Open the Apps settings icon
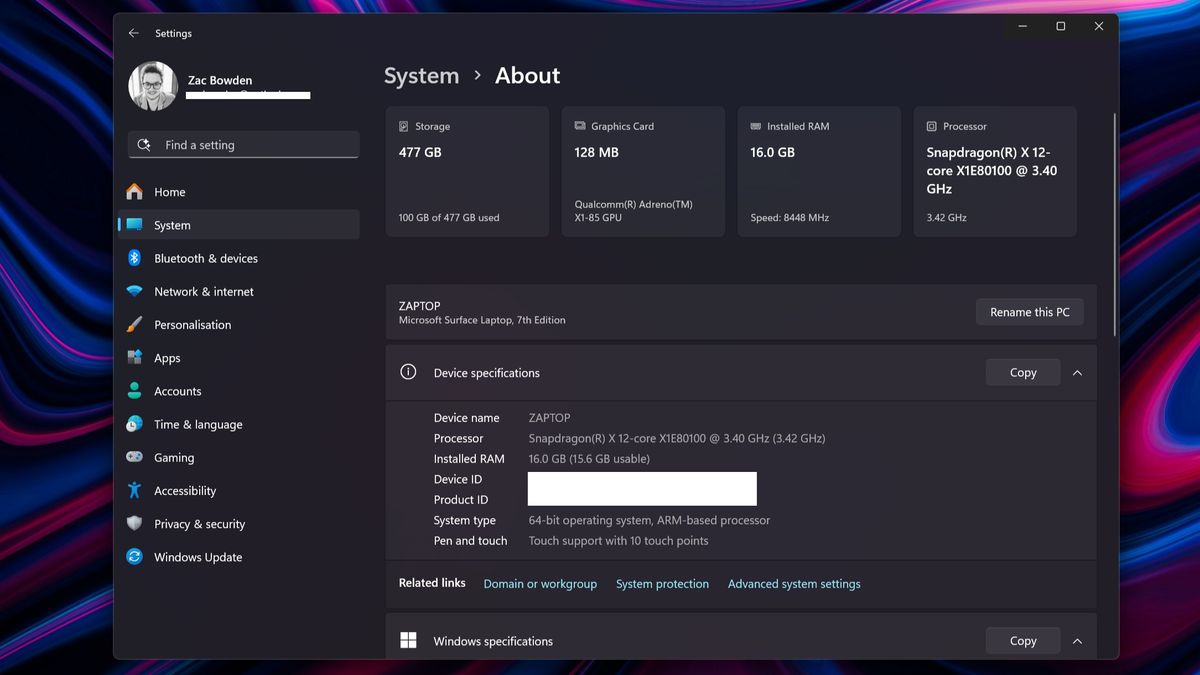1200x675 pixels. [x=134, y=357]
